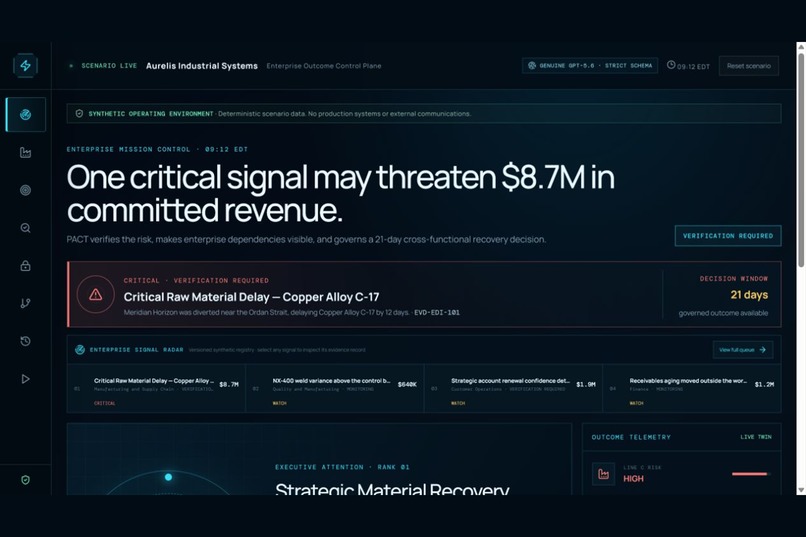Click the glowing dot on radar graphic
Screen dimensions: 806x537
[168, 477]
